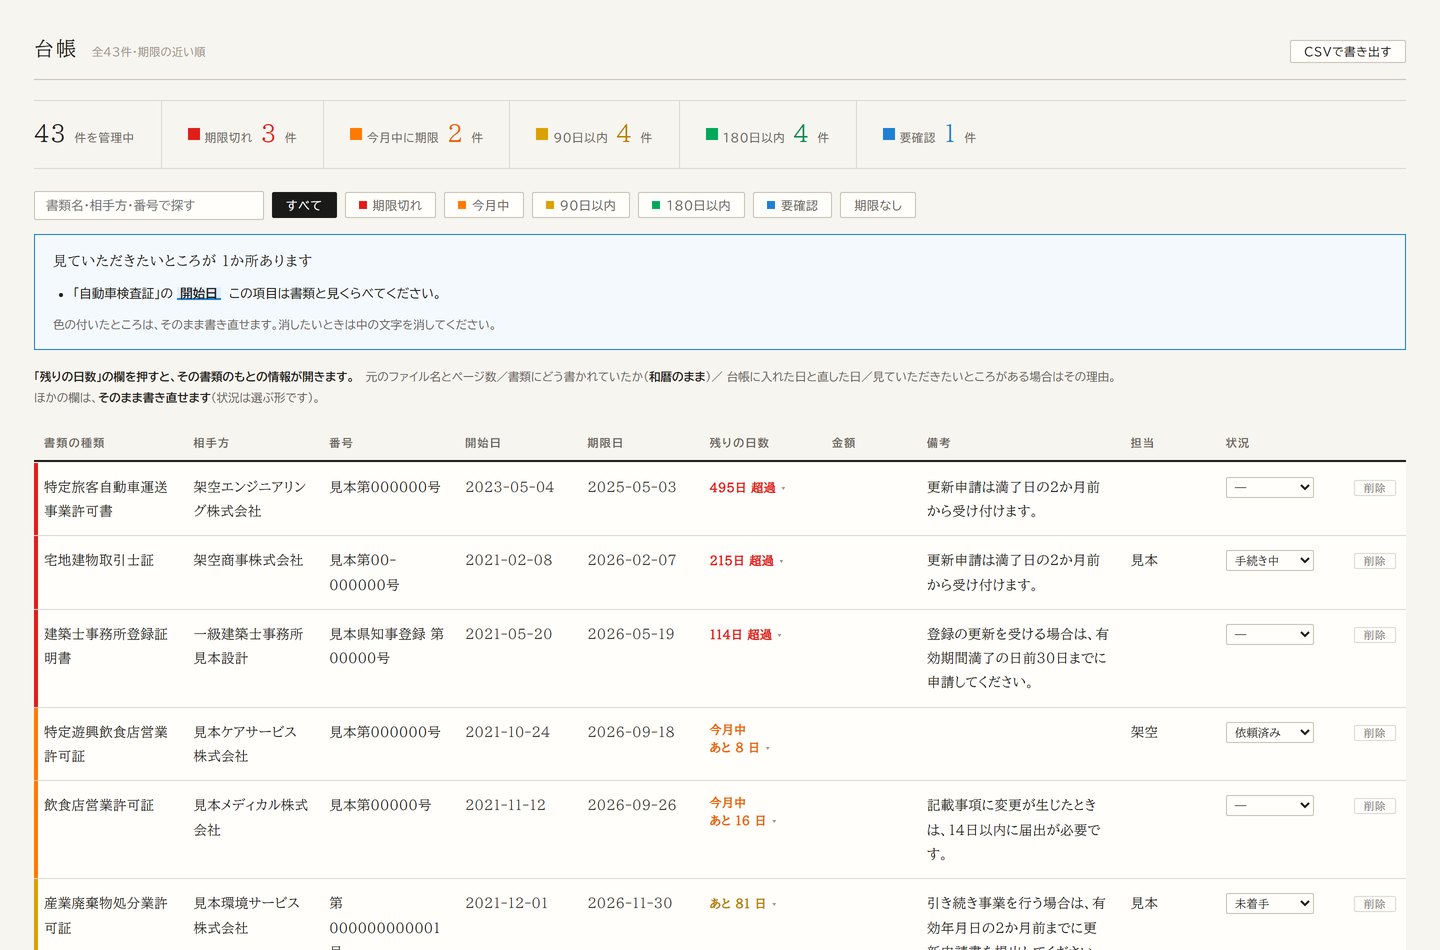Open status dropdown showing 依頼済み

point(1269,732)
